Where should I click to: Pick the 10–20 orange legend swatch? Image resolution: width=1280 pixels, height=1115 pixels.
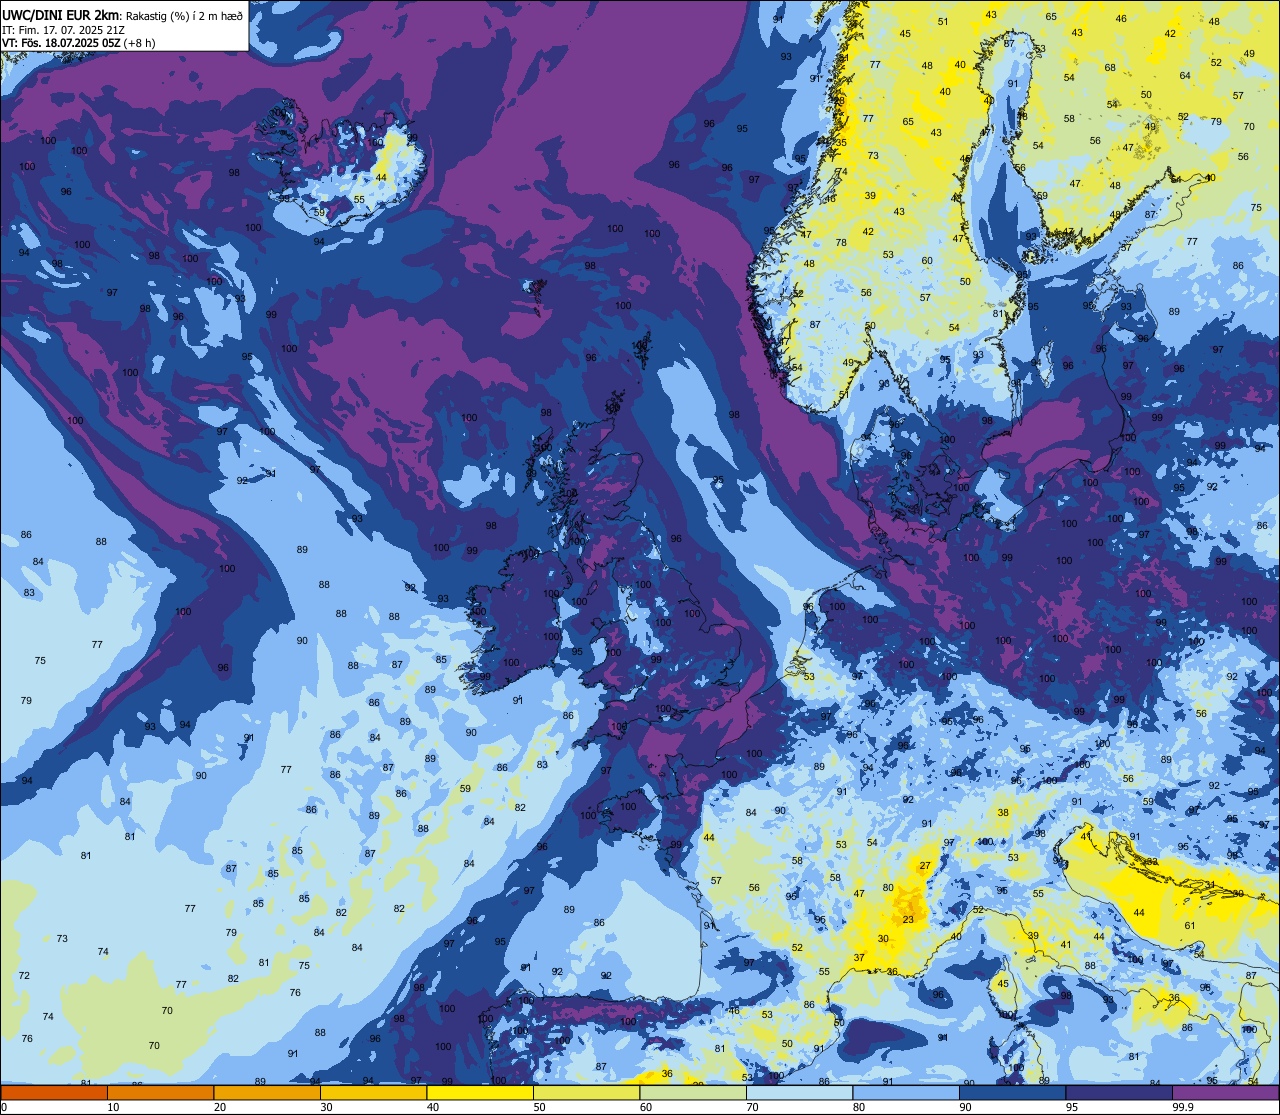160,1092
